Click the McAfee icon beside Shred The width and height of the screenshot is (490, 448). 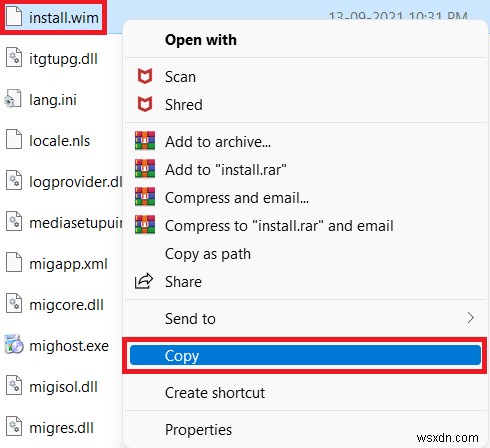(x=145, y=104)
